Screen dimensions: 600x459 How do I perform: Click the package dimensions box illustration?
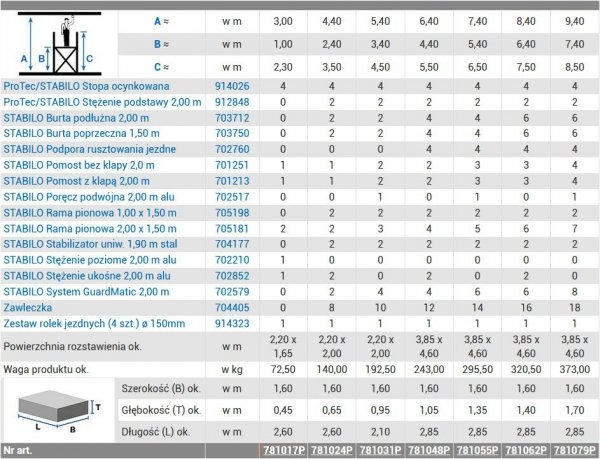pyautogui.click(x=59, y=411)
